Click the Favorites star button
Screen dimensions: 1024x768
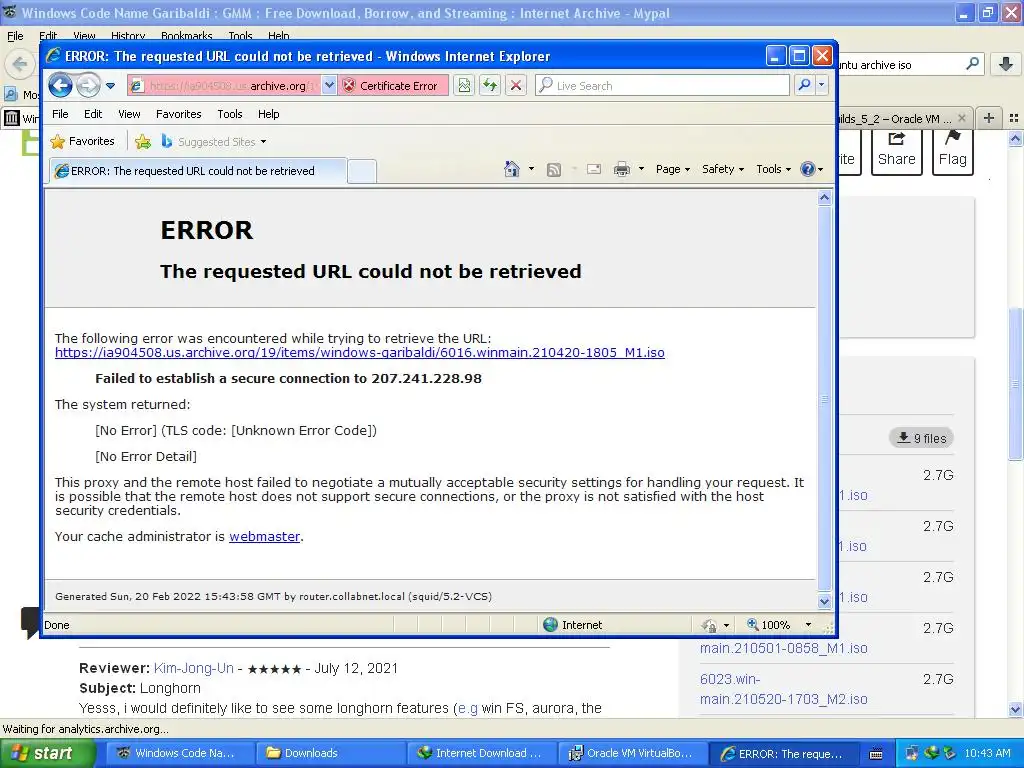coord(83,141)
